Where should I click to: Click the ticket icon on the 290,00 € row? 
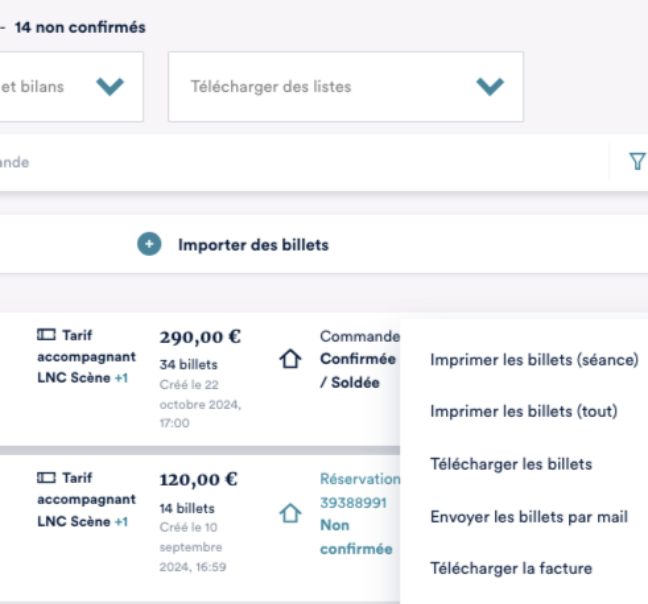click(44, 335)
